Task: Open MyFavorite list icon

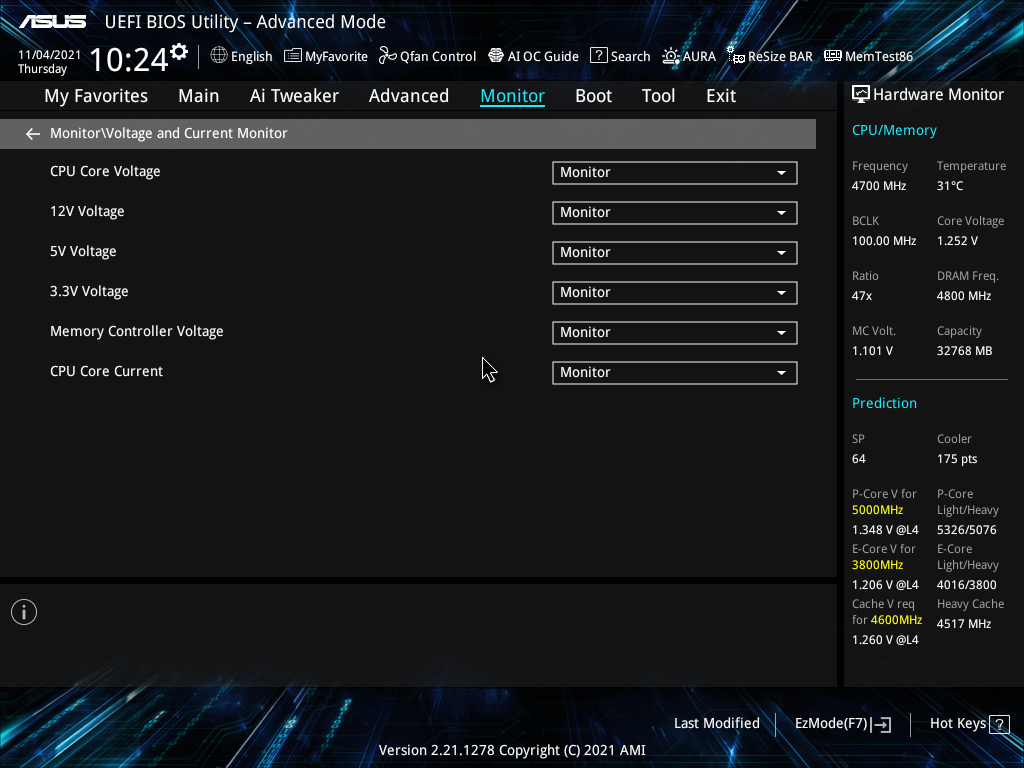Action: click(293, 56)
